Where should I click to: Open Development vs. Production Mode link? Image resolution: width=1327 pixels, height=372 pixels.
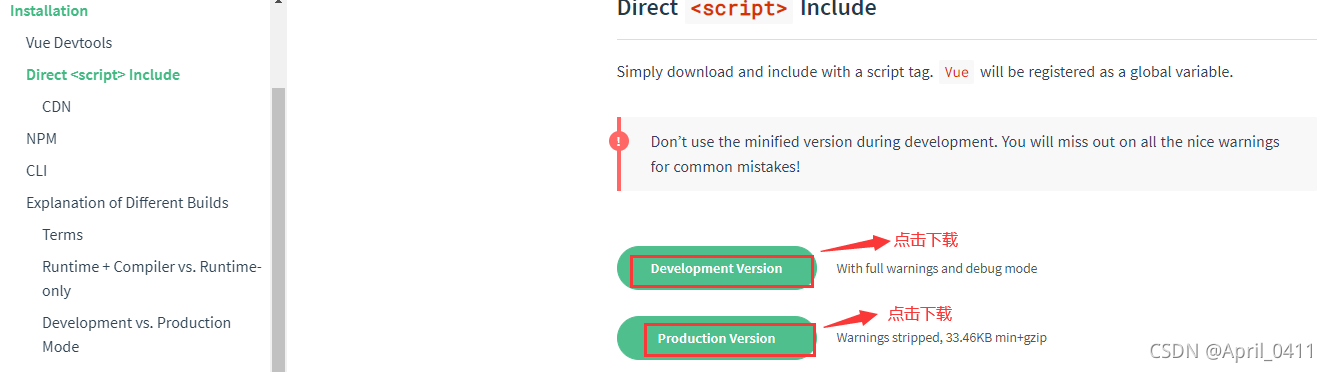(x=136, y=335)
